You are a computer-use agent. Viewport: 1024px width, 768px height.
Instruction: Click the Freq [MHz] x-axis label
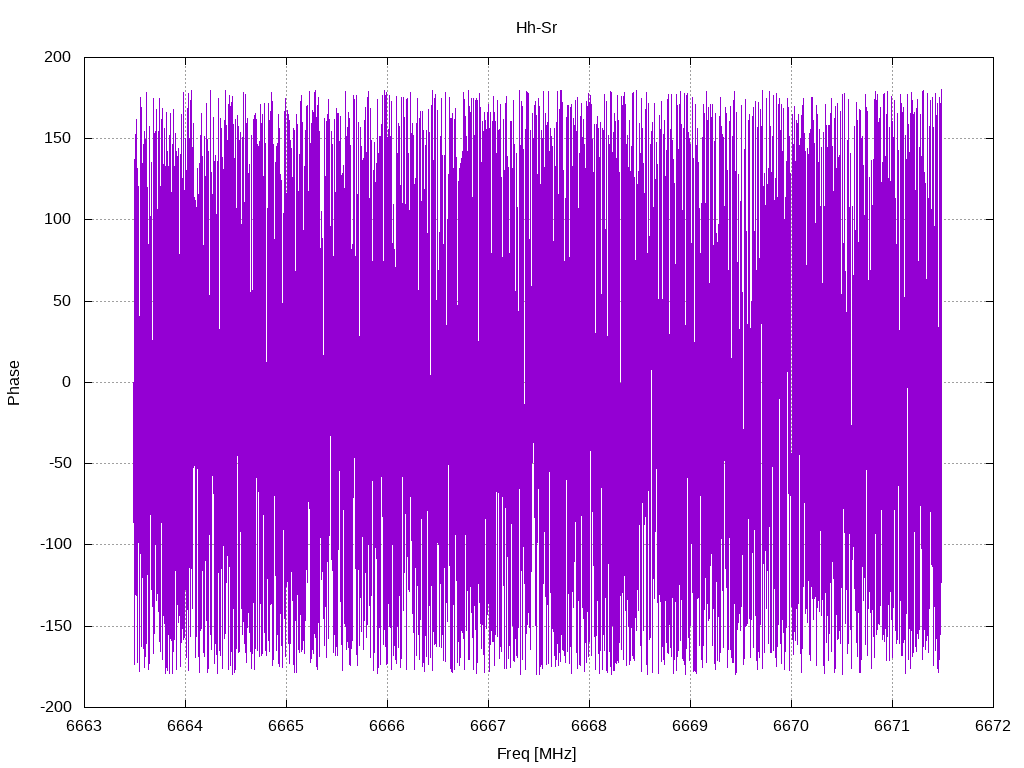(536, 754)
